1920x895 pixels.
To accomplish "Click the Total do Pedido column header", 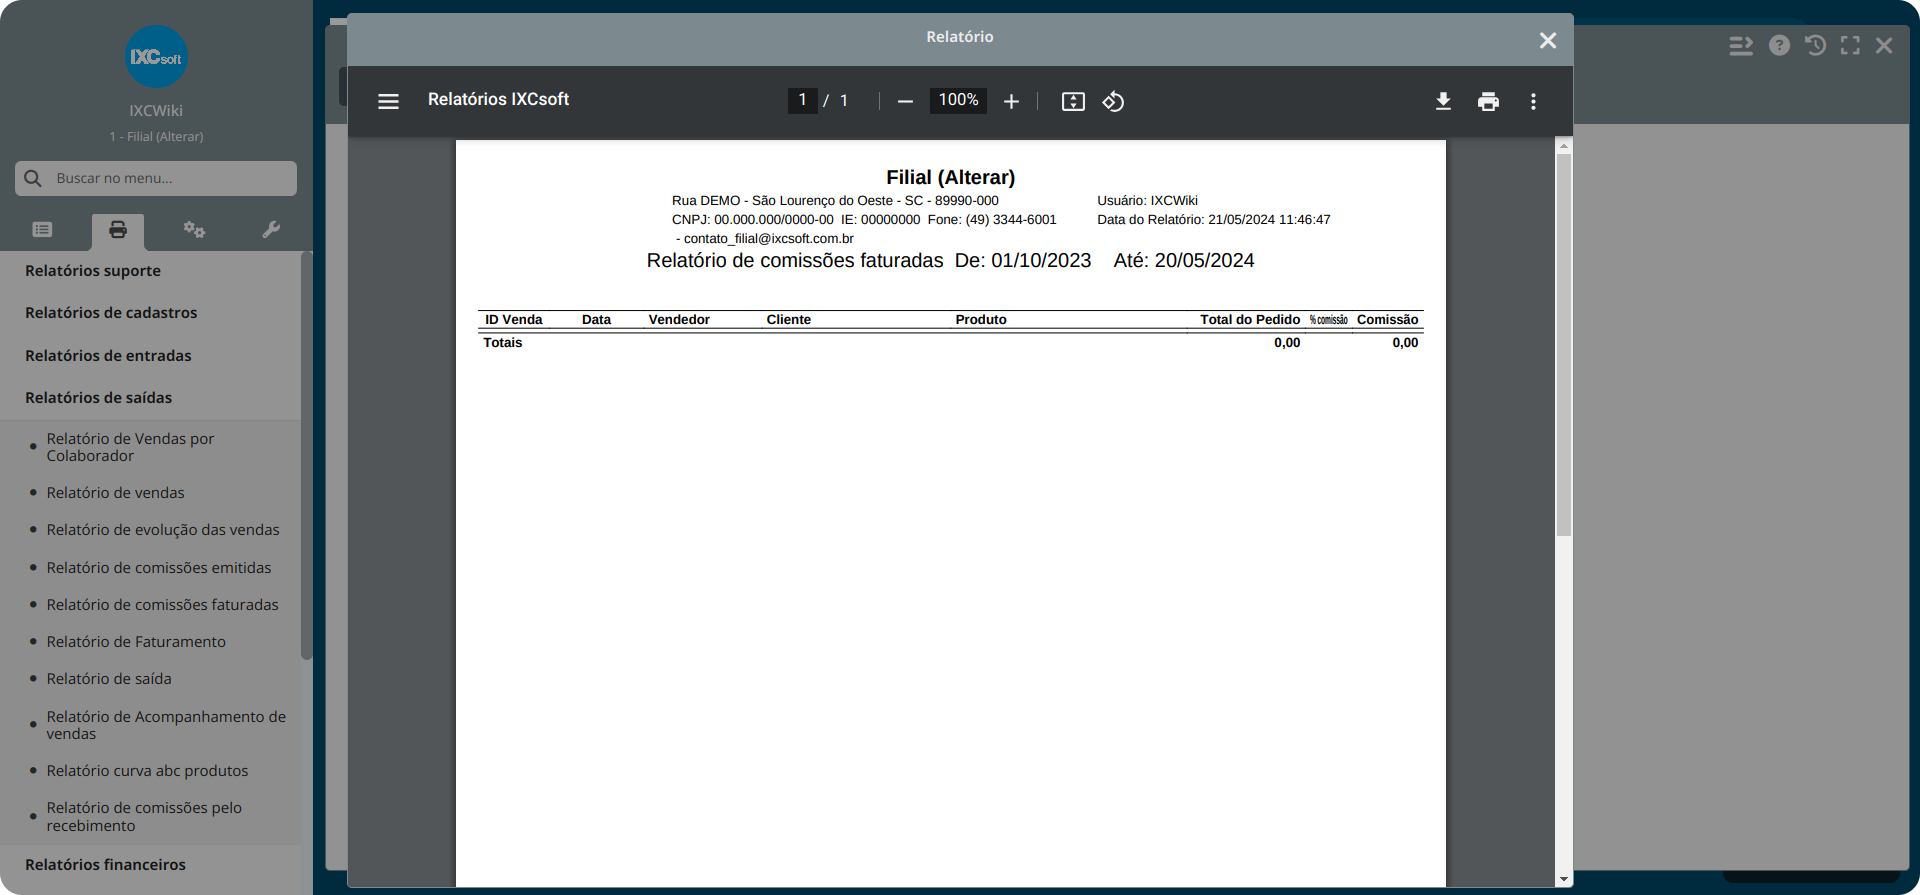I will pos(1250,320).
